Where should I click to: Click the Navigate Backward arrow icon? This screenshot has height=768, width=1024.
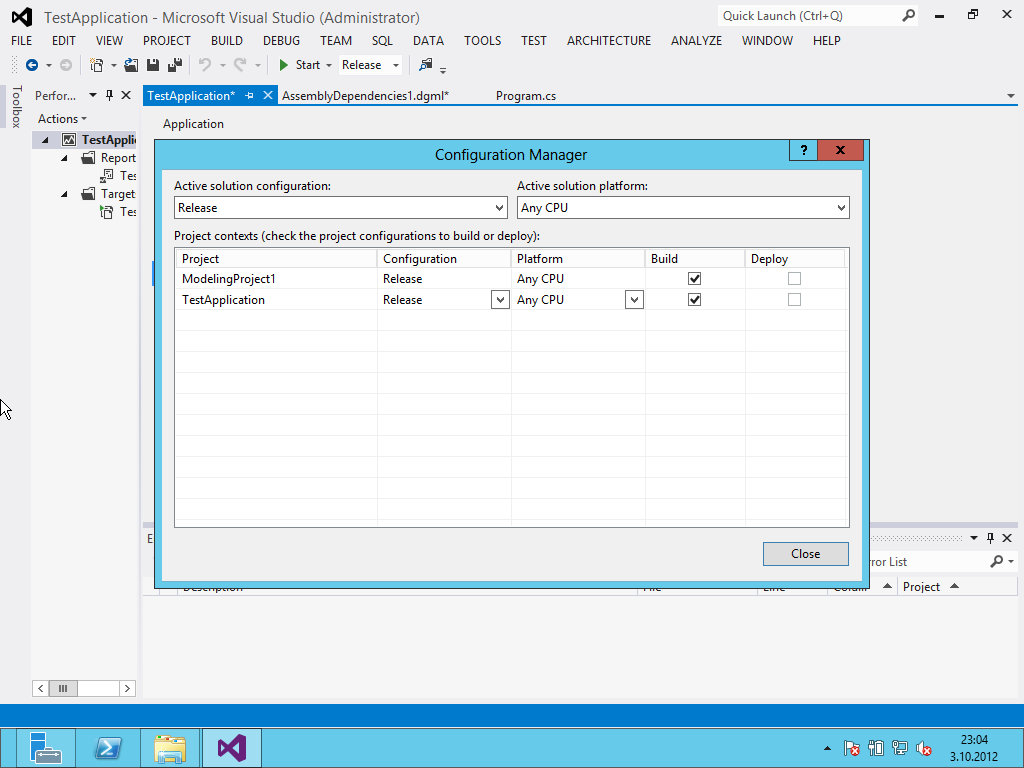(31, 65)
